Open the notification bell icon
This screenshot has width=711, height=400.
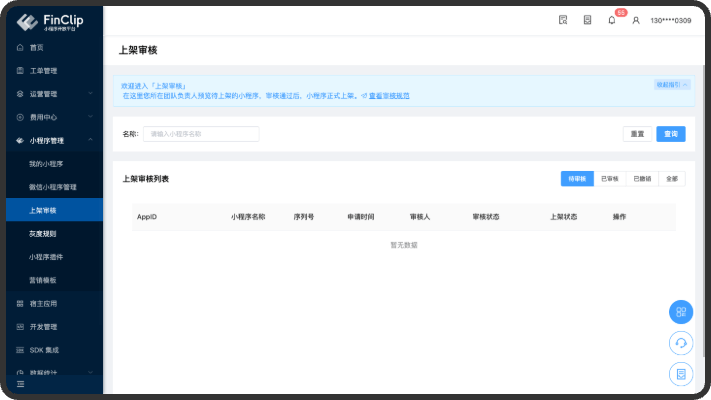click(612, 20)
